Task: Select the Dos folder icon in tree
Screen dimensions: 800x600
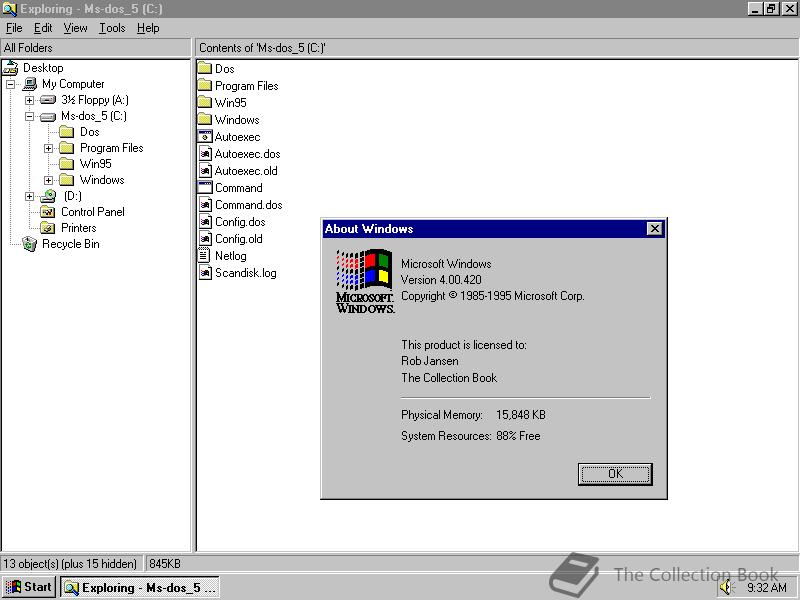Action: 66,132
